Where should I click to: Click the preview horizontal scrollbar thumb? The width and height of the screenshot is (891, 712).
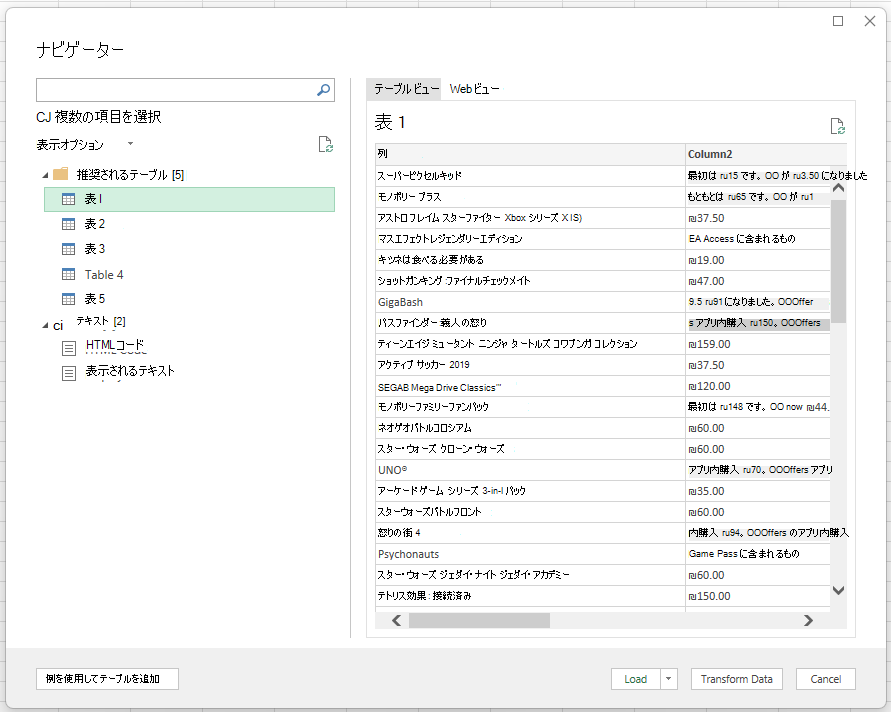tap(479, 620)
